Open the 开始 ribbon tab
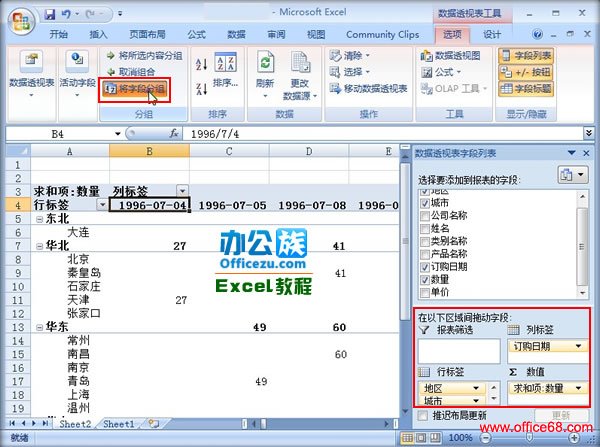 (59, 34)
